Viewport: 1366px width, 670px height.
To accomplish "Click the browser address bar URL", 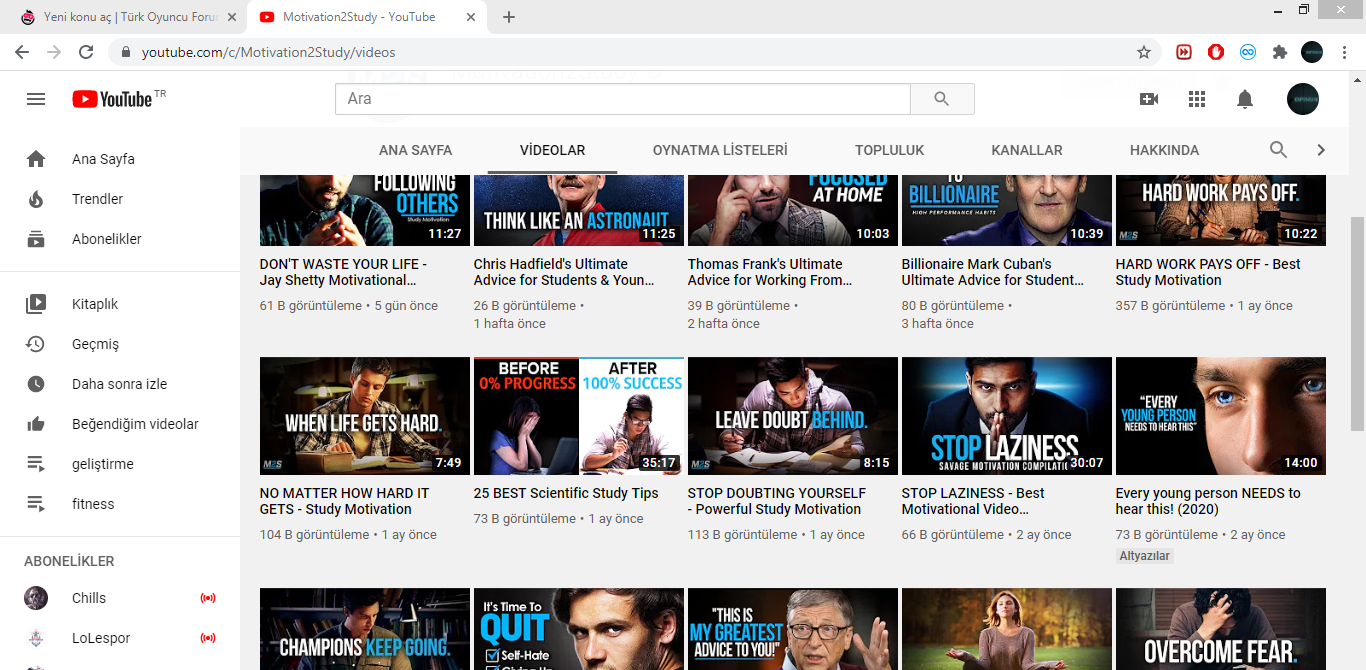I will click(x=268, y=52).
